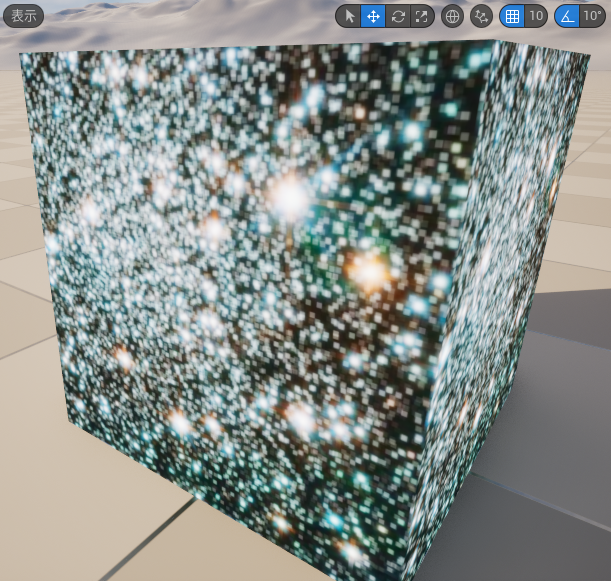The width and height of the screenshot is (611, 581).
Task: Open rotation snap value 10° dropdown
Action: (x=592, y=16)
